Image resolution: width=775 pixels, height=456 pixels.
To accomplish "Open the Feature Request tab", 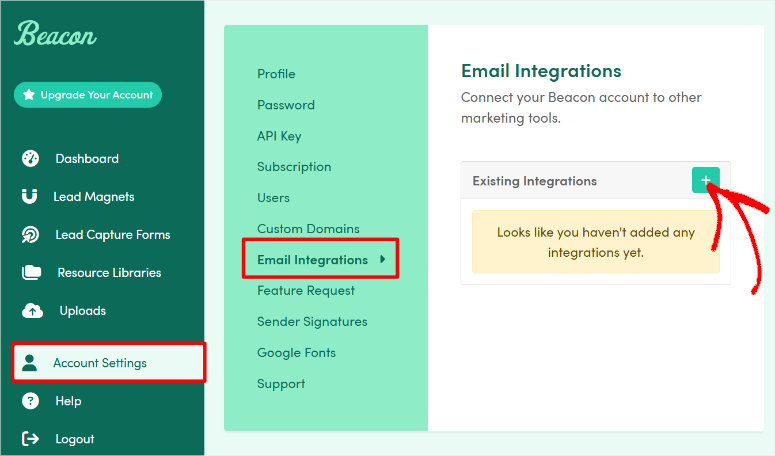I will tap(306, 291).
